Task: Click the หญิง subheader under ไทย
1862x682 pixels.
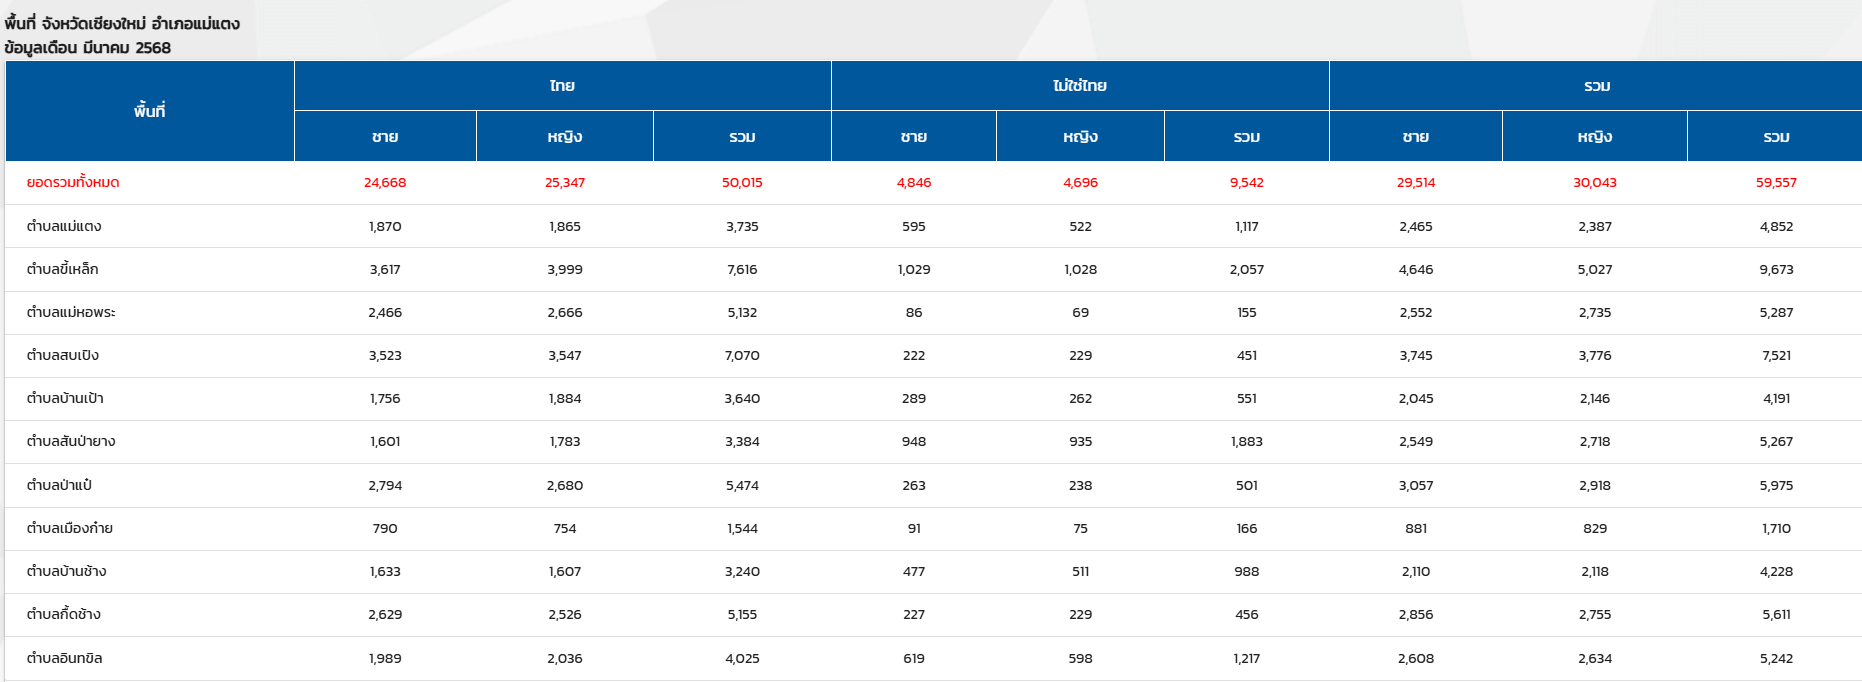Action: 565,137
